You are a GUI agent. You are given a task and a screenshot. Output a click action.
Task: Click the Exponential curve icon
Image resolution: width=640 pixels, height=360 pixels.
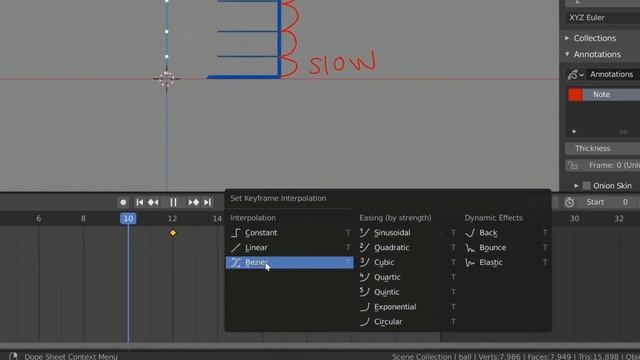tap(364, 307)
